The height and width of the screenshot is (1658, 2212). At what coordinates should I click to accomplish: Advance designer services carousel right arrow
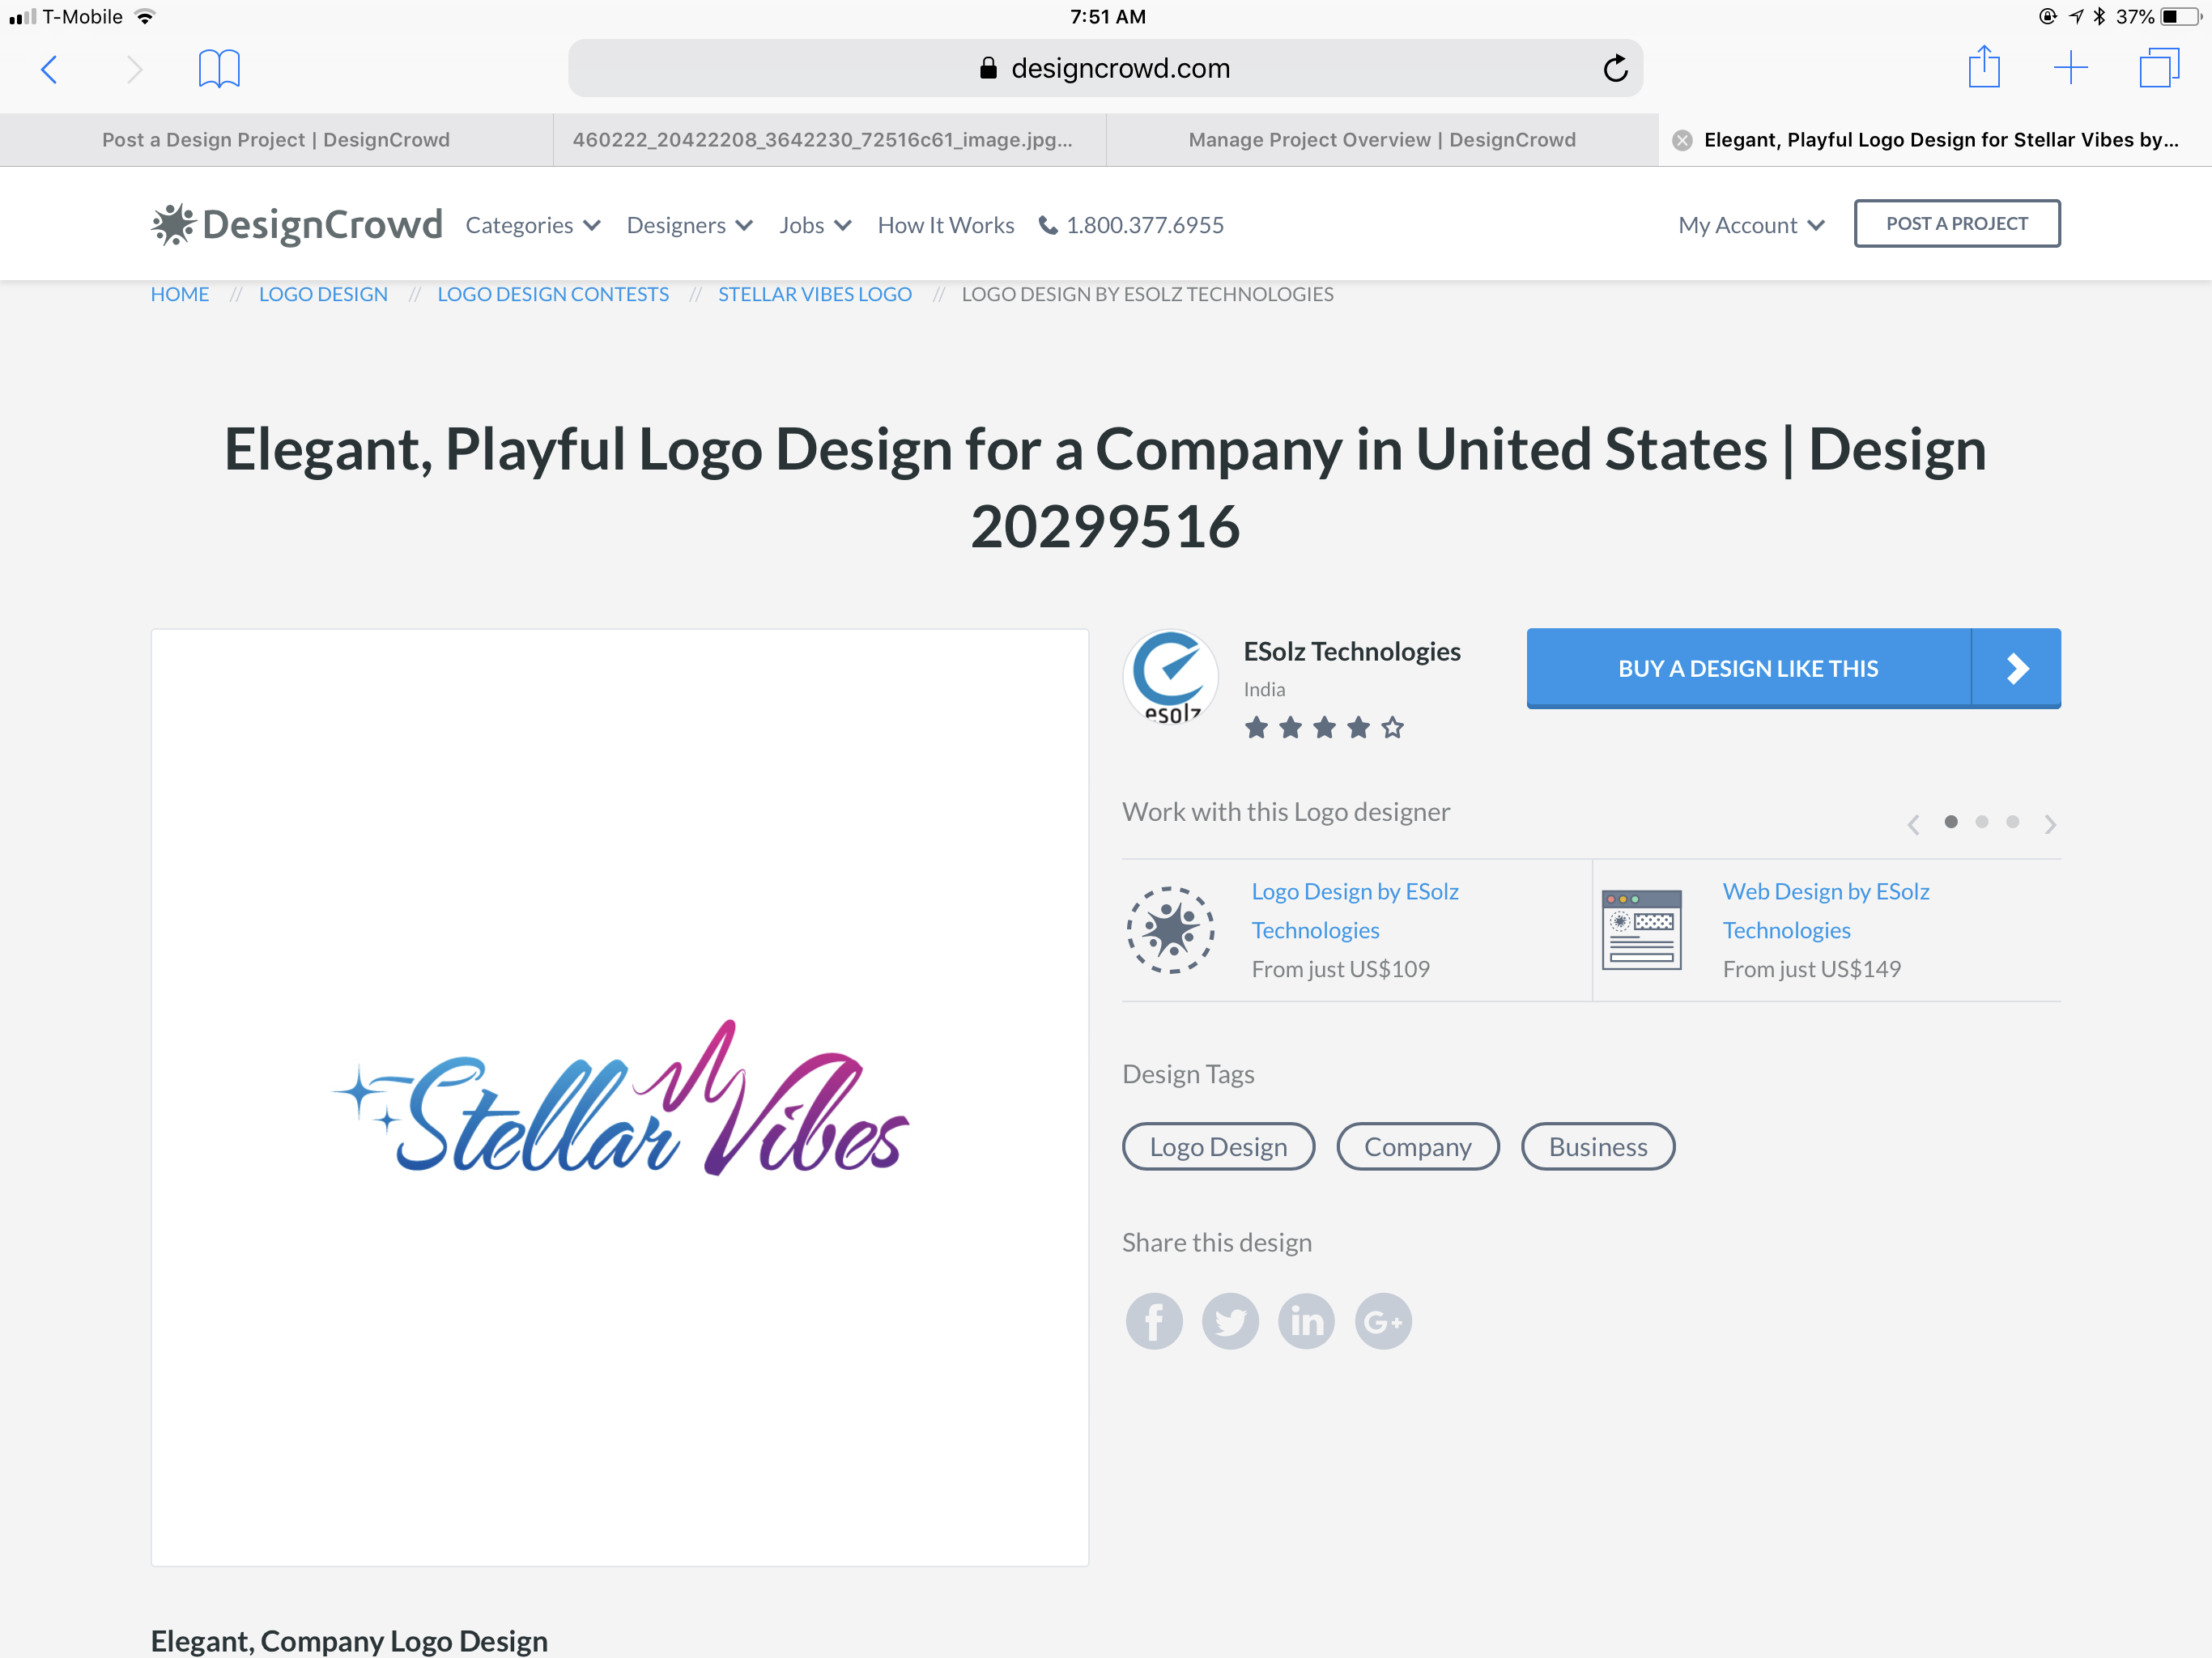(x=2050, y=824)
